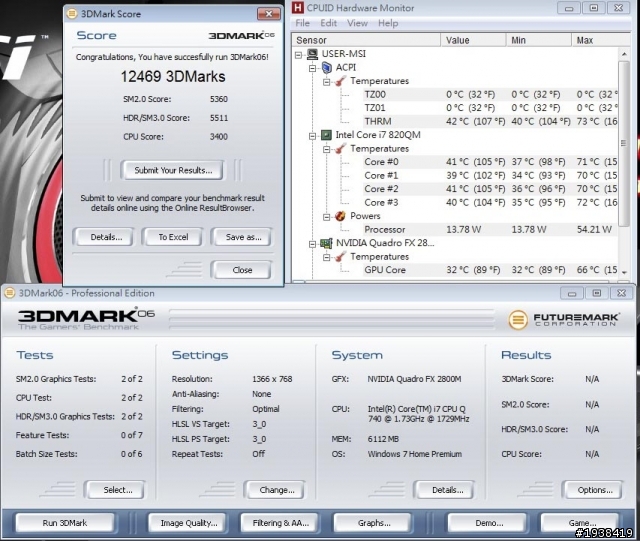The image size is (640, 541).
Task: Click Save as button
Action: (x=242, y=237)
